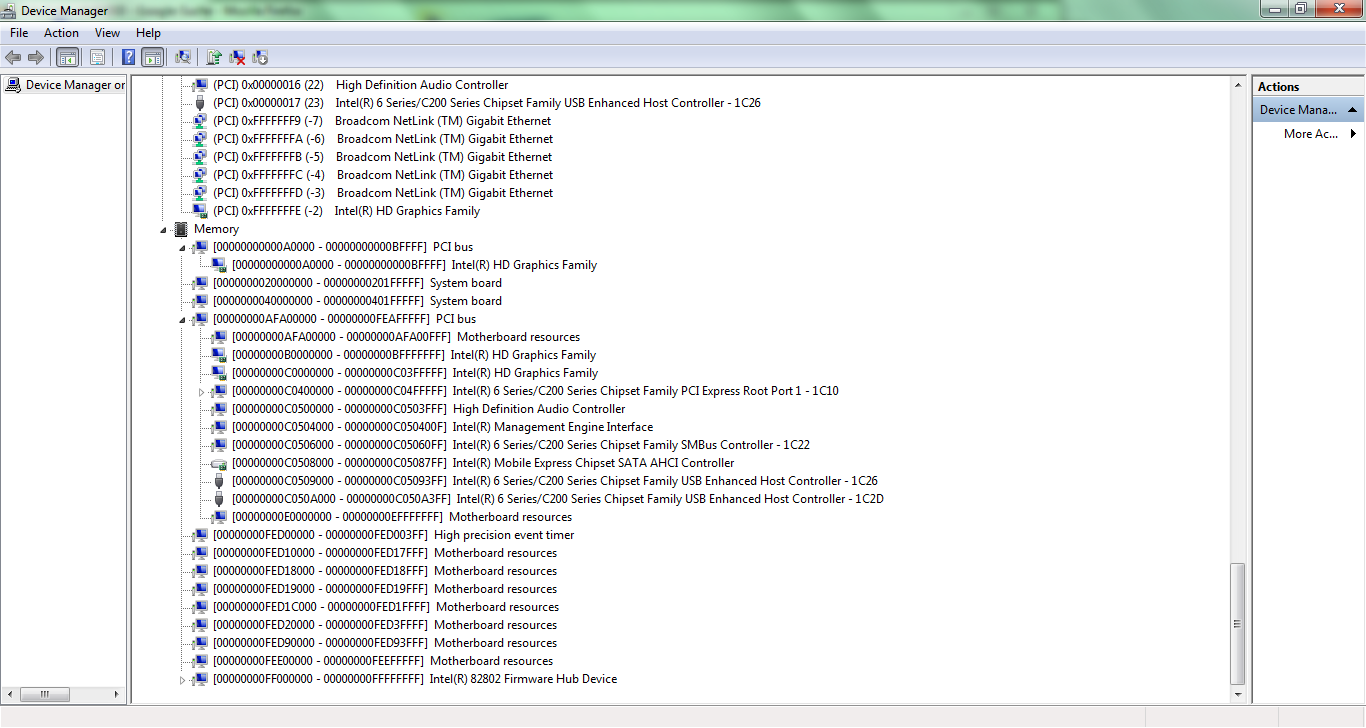Expand the Intel 82802 Firmware Hub Device node

[x=183, y=680]
